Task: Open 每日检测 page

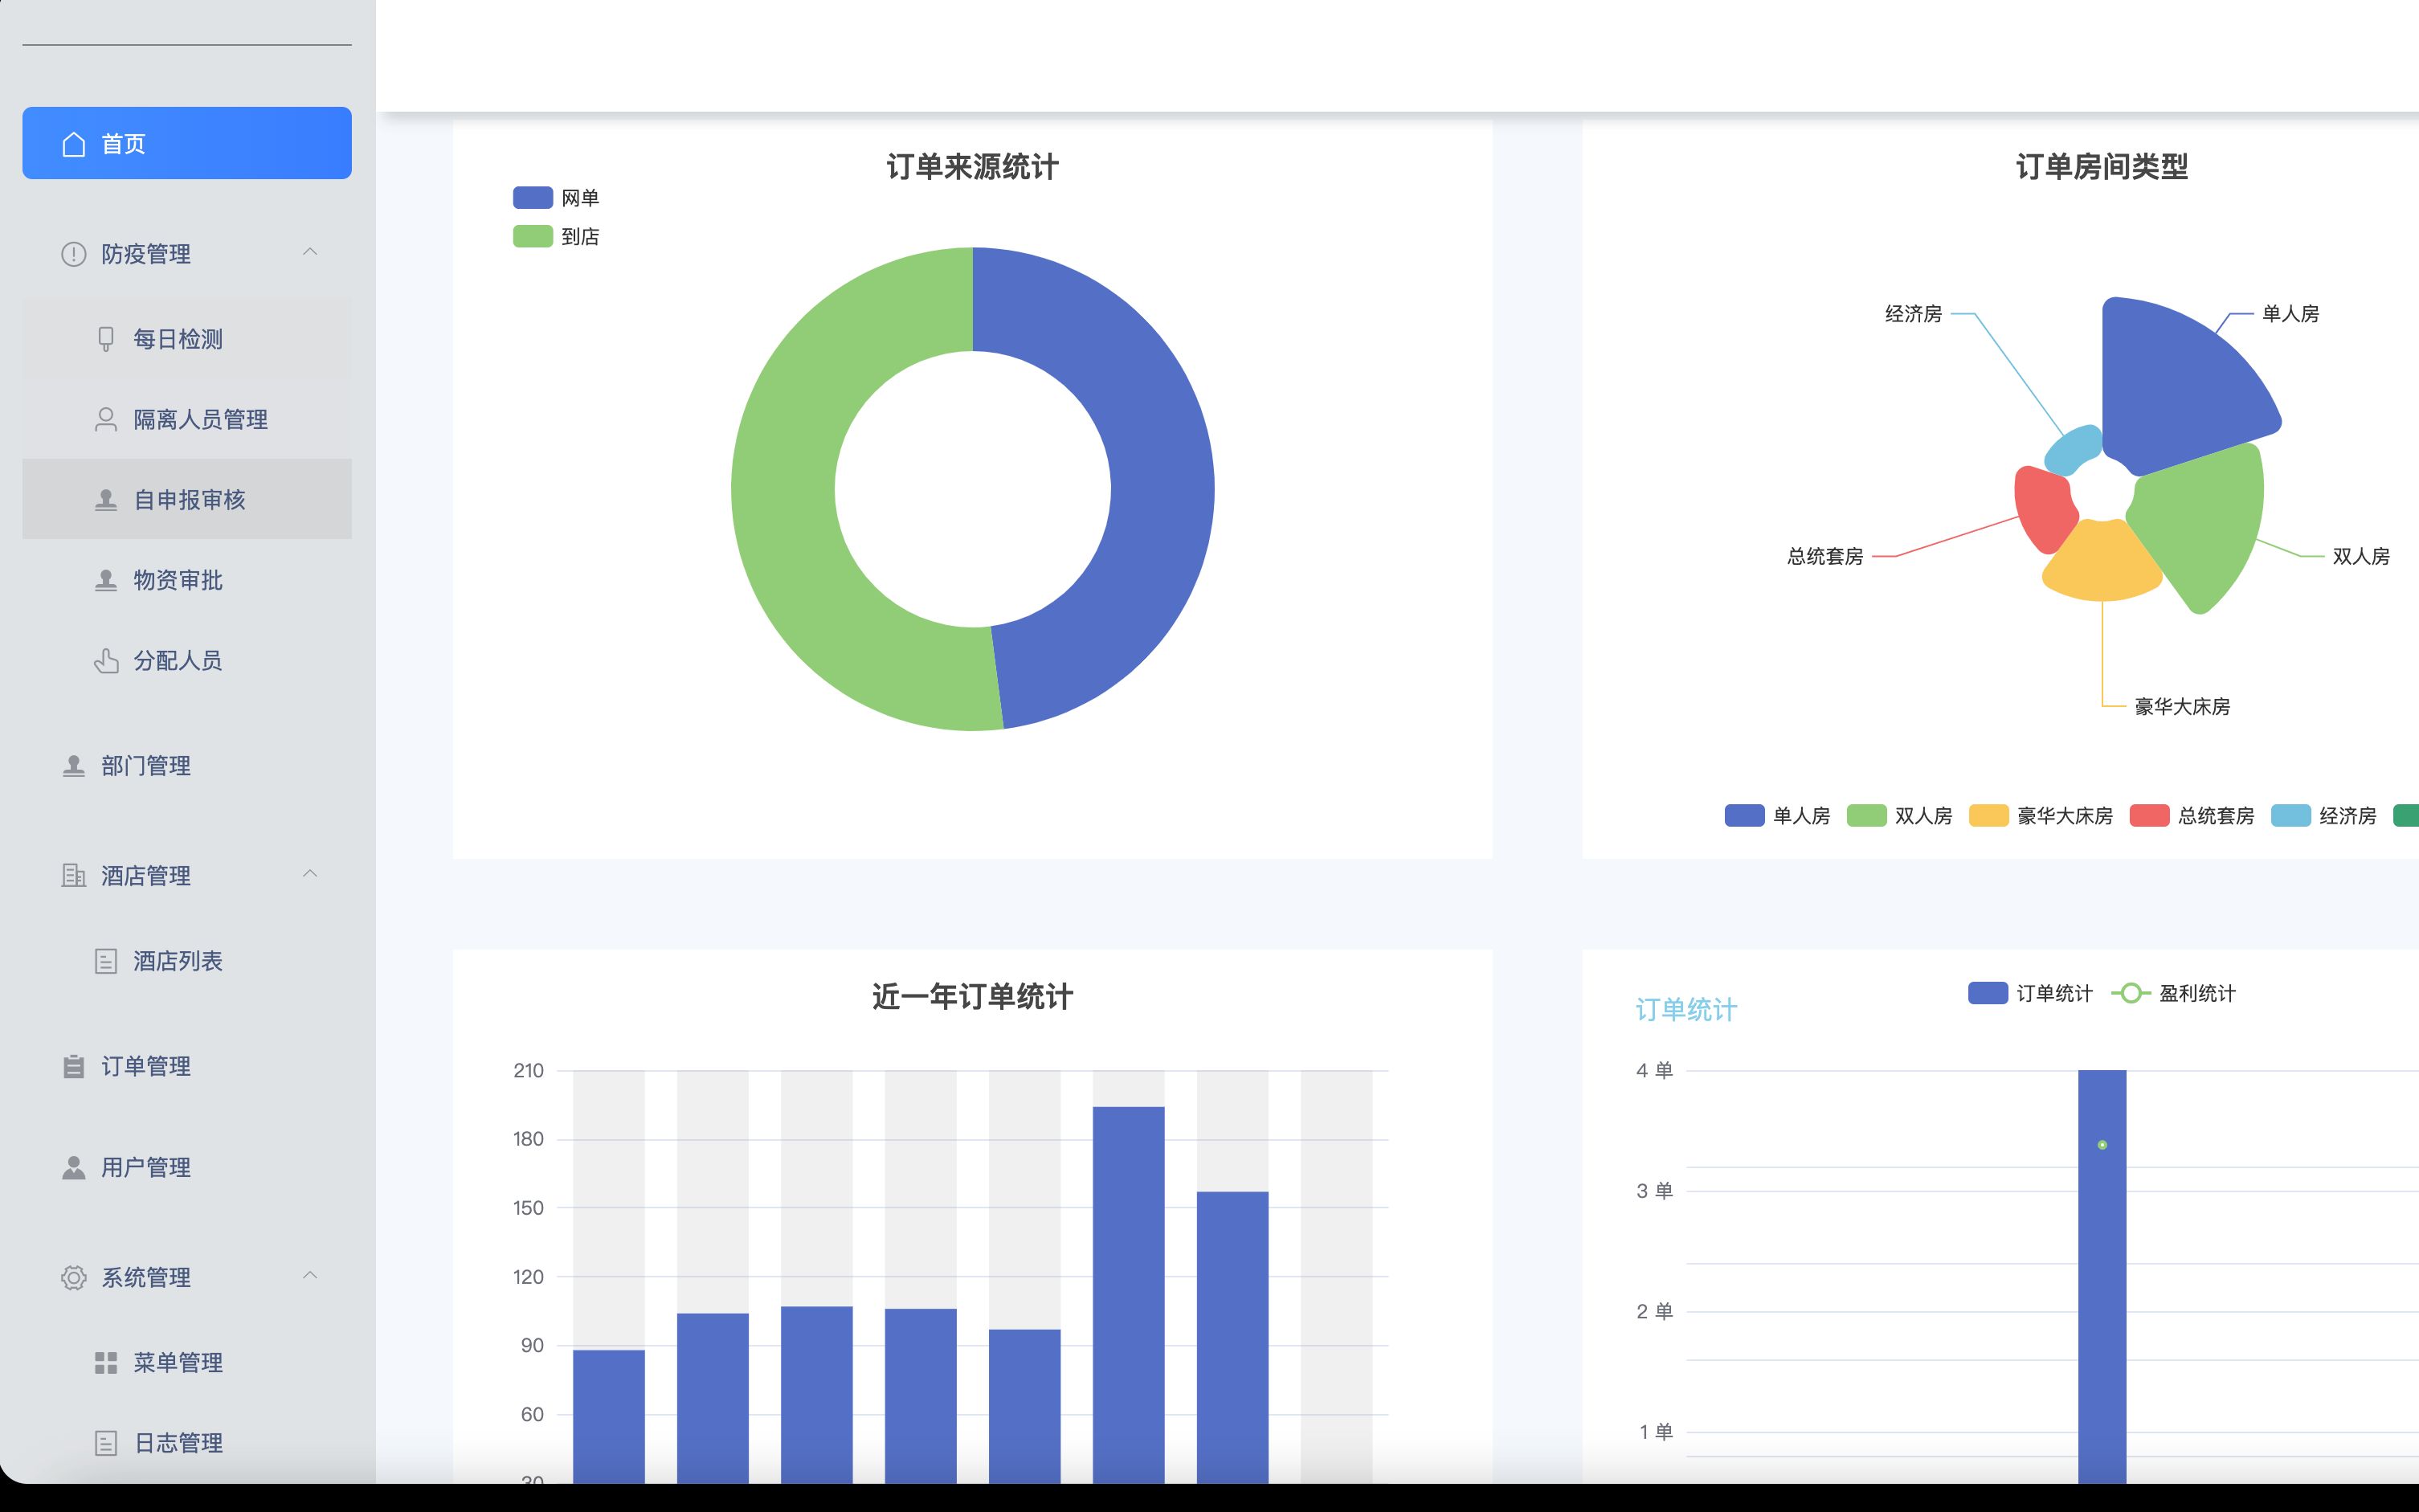Action: point(187,339)
